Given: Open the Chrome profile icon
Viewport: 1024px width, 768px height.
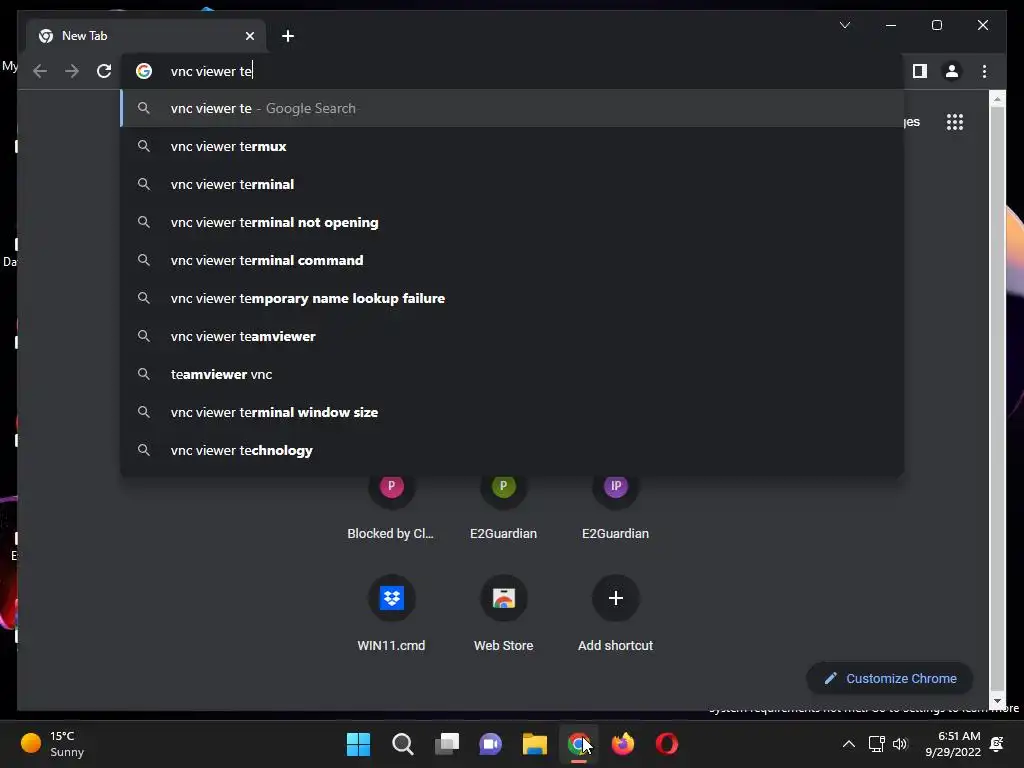Looking at the screenshot, I should point(952,71).
